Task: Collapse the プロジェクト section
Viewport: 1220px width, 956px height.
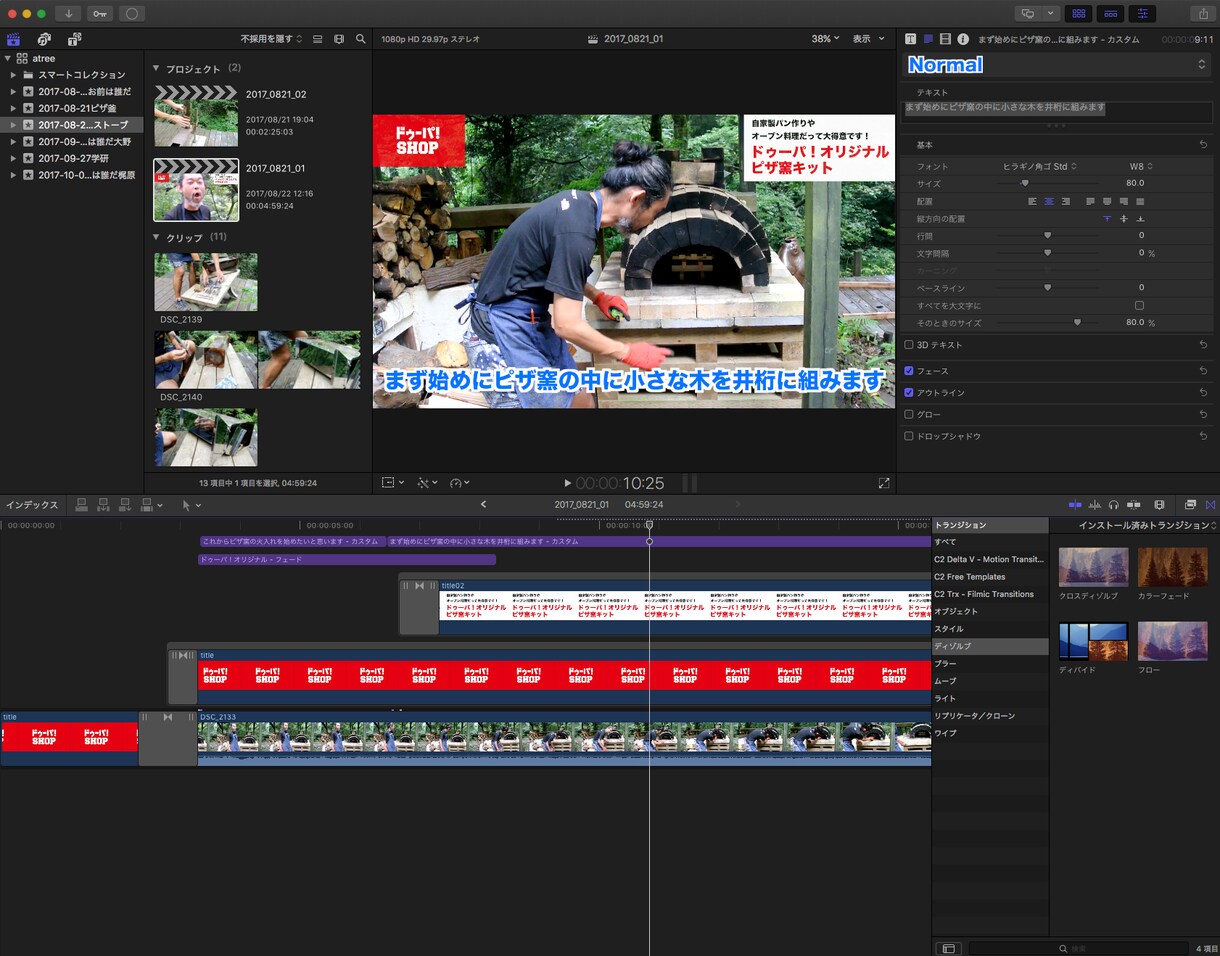Action: pos(156,69)
